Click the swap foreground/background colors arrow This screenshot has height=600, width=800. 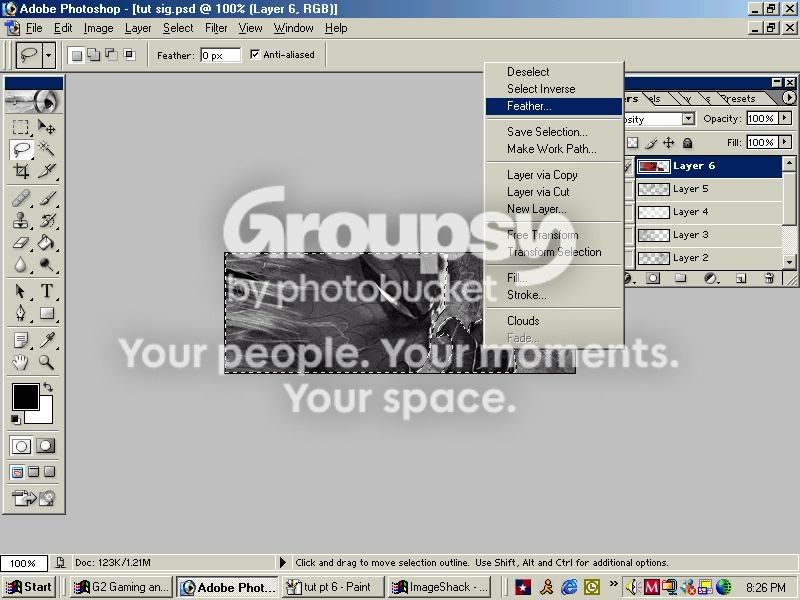pos(47,387)
